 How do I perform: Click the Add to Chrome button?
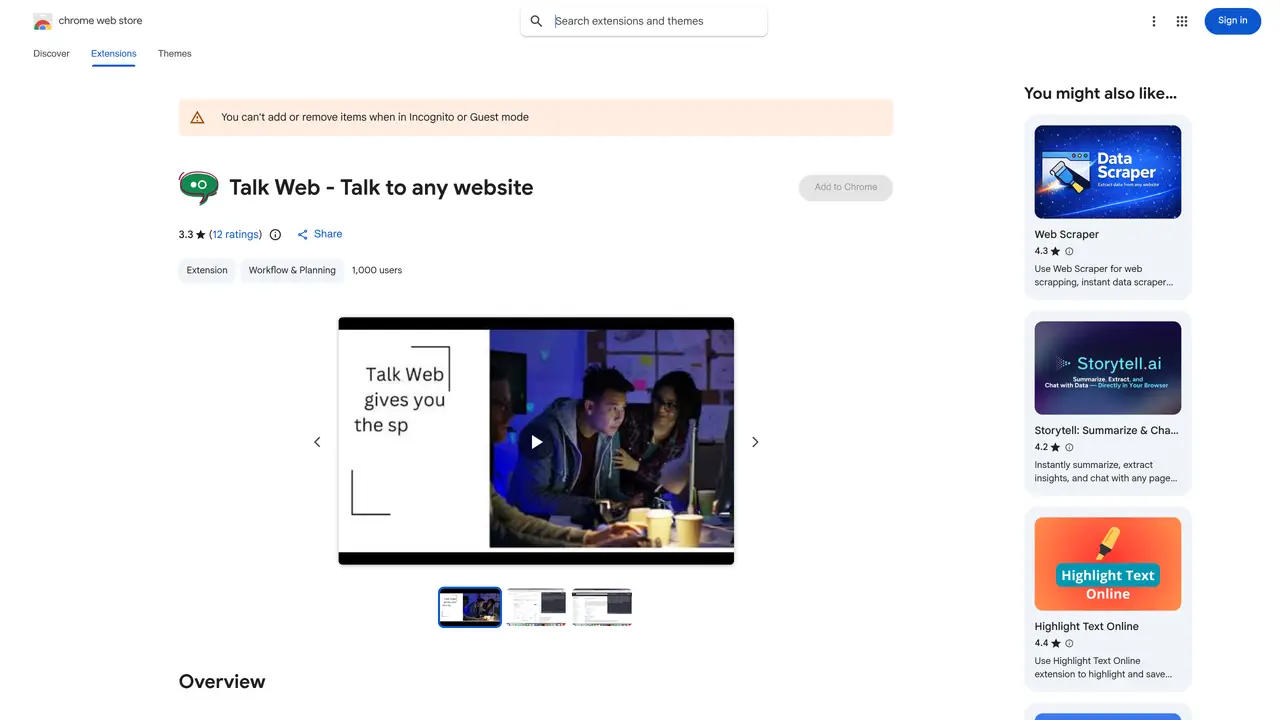[846, 187]
